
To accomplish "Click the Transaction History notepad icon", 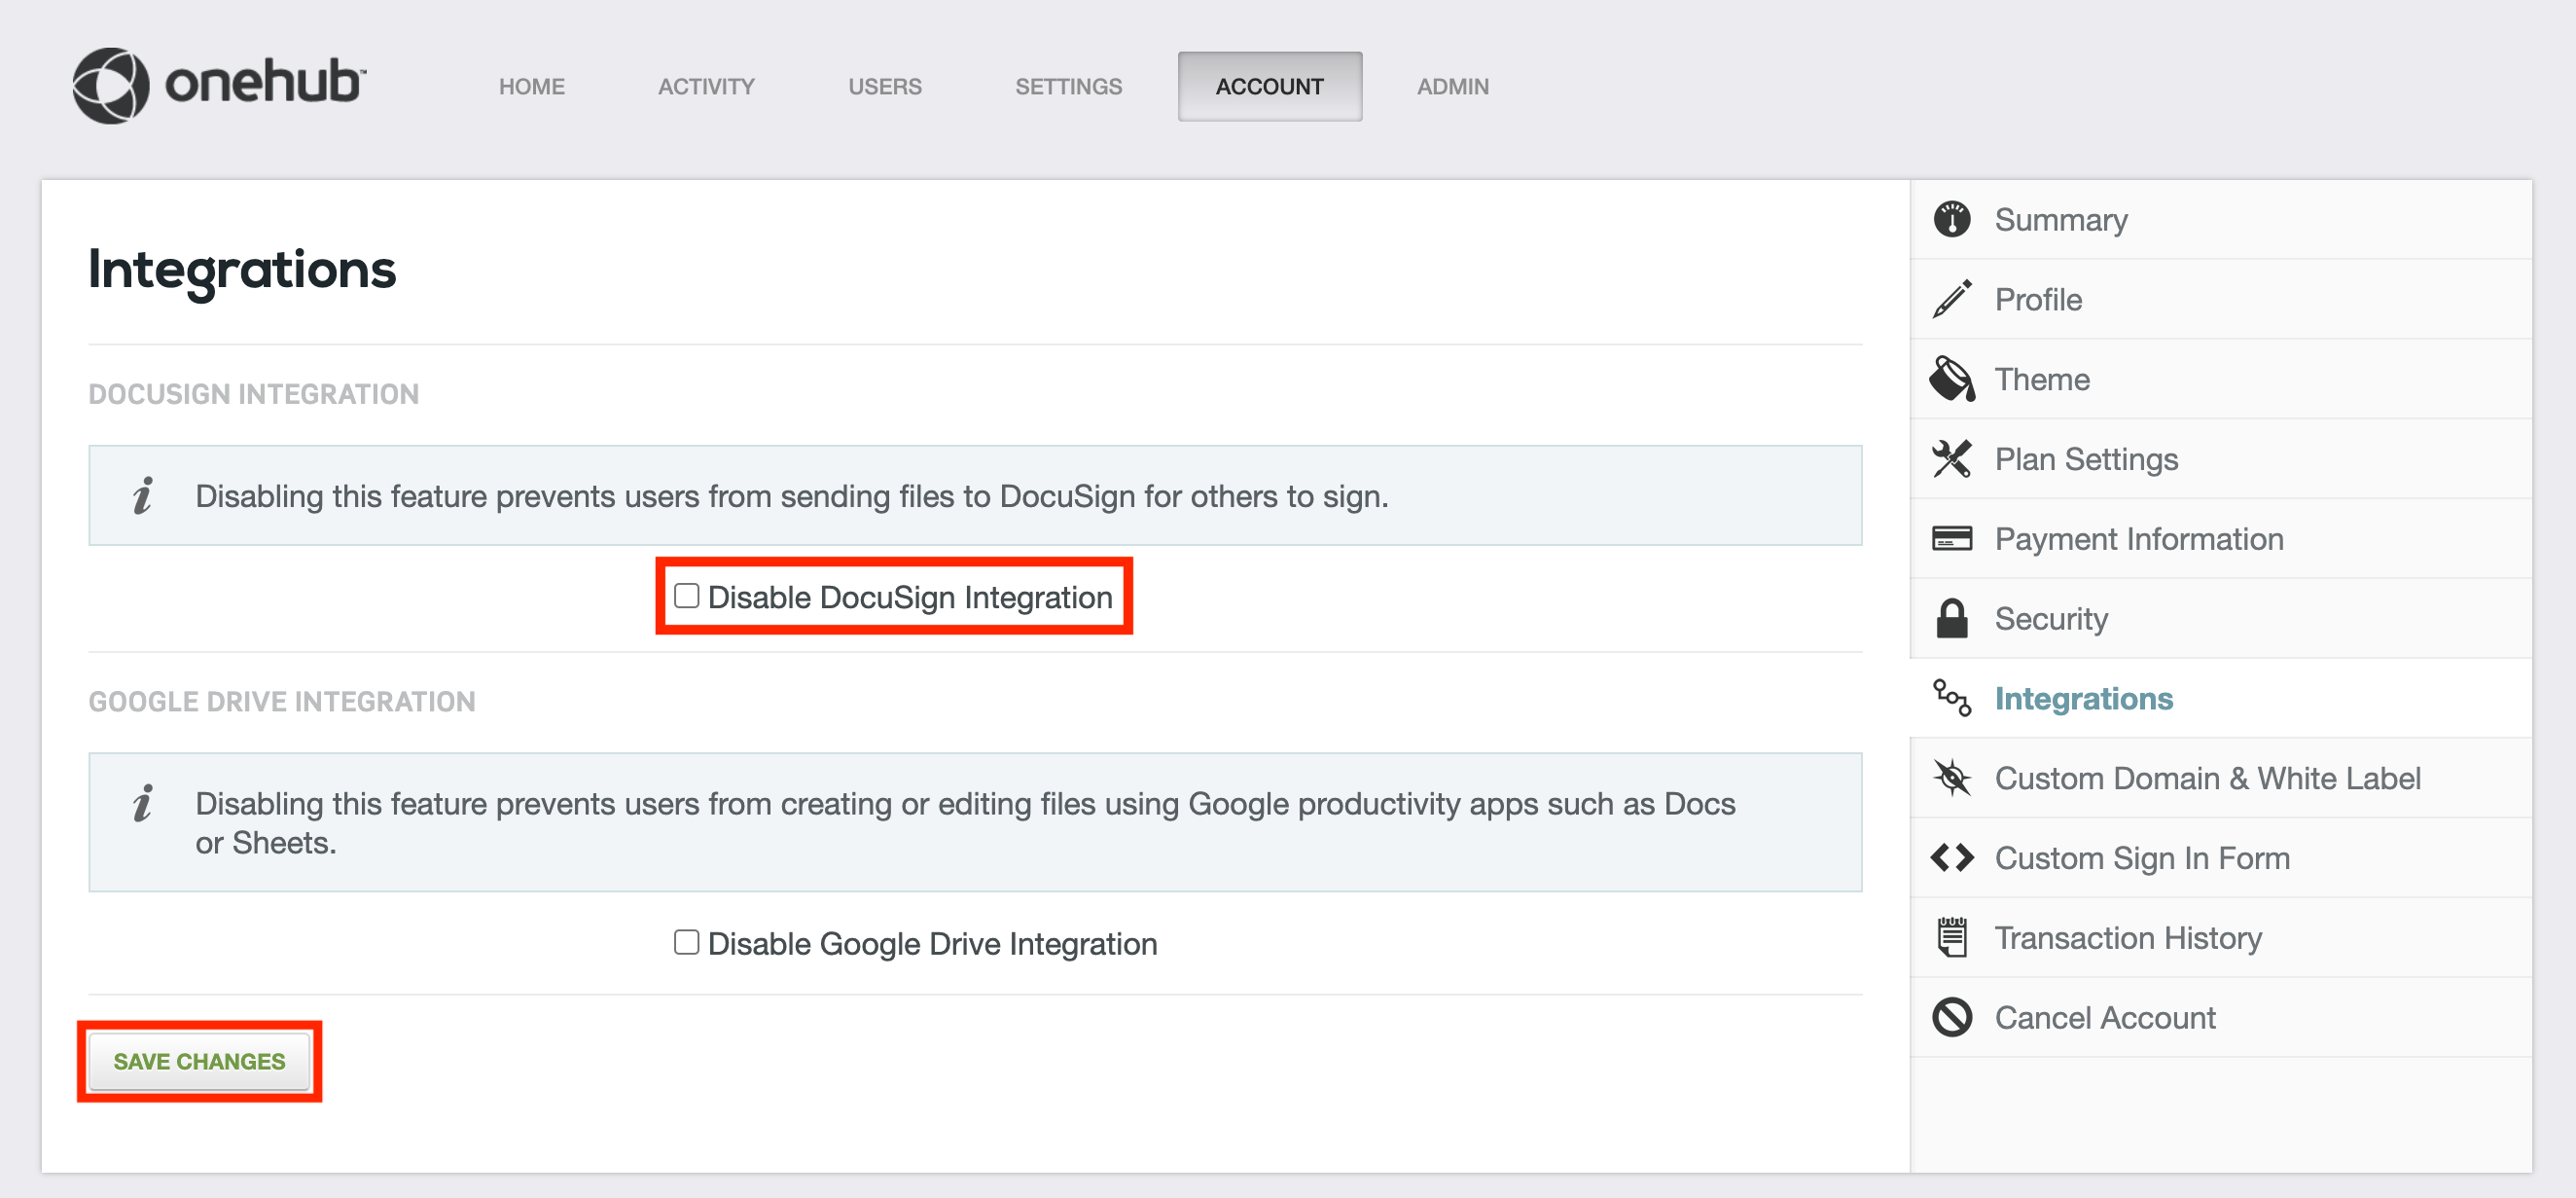I will 1951,938.
